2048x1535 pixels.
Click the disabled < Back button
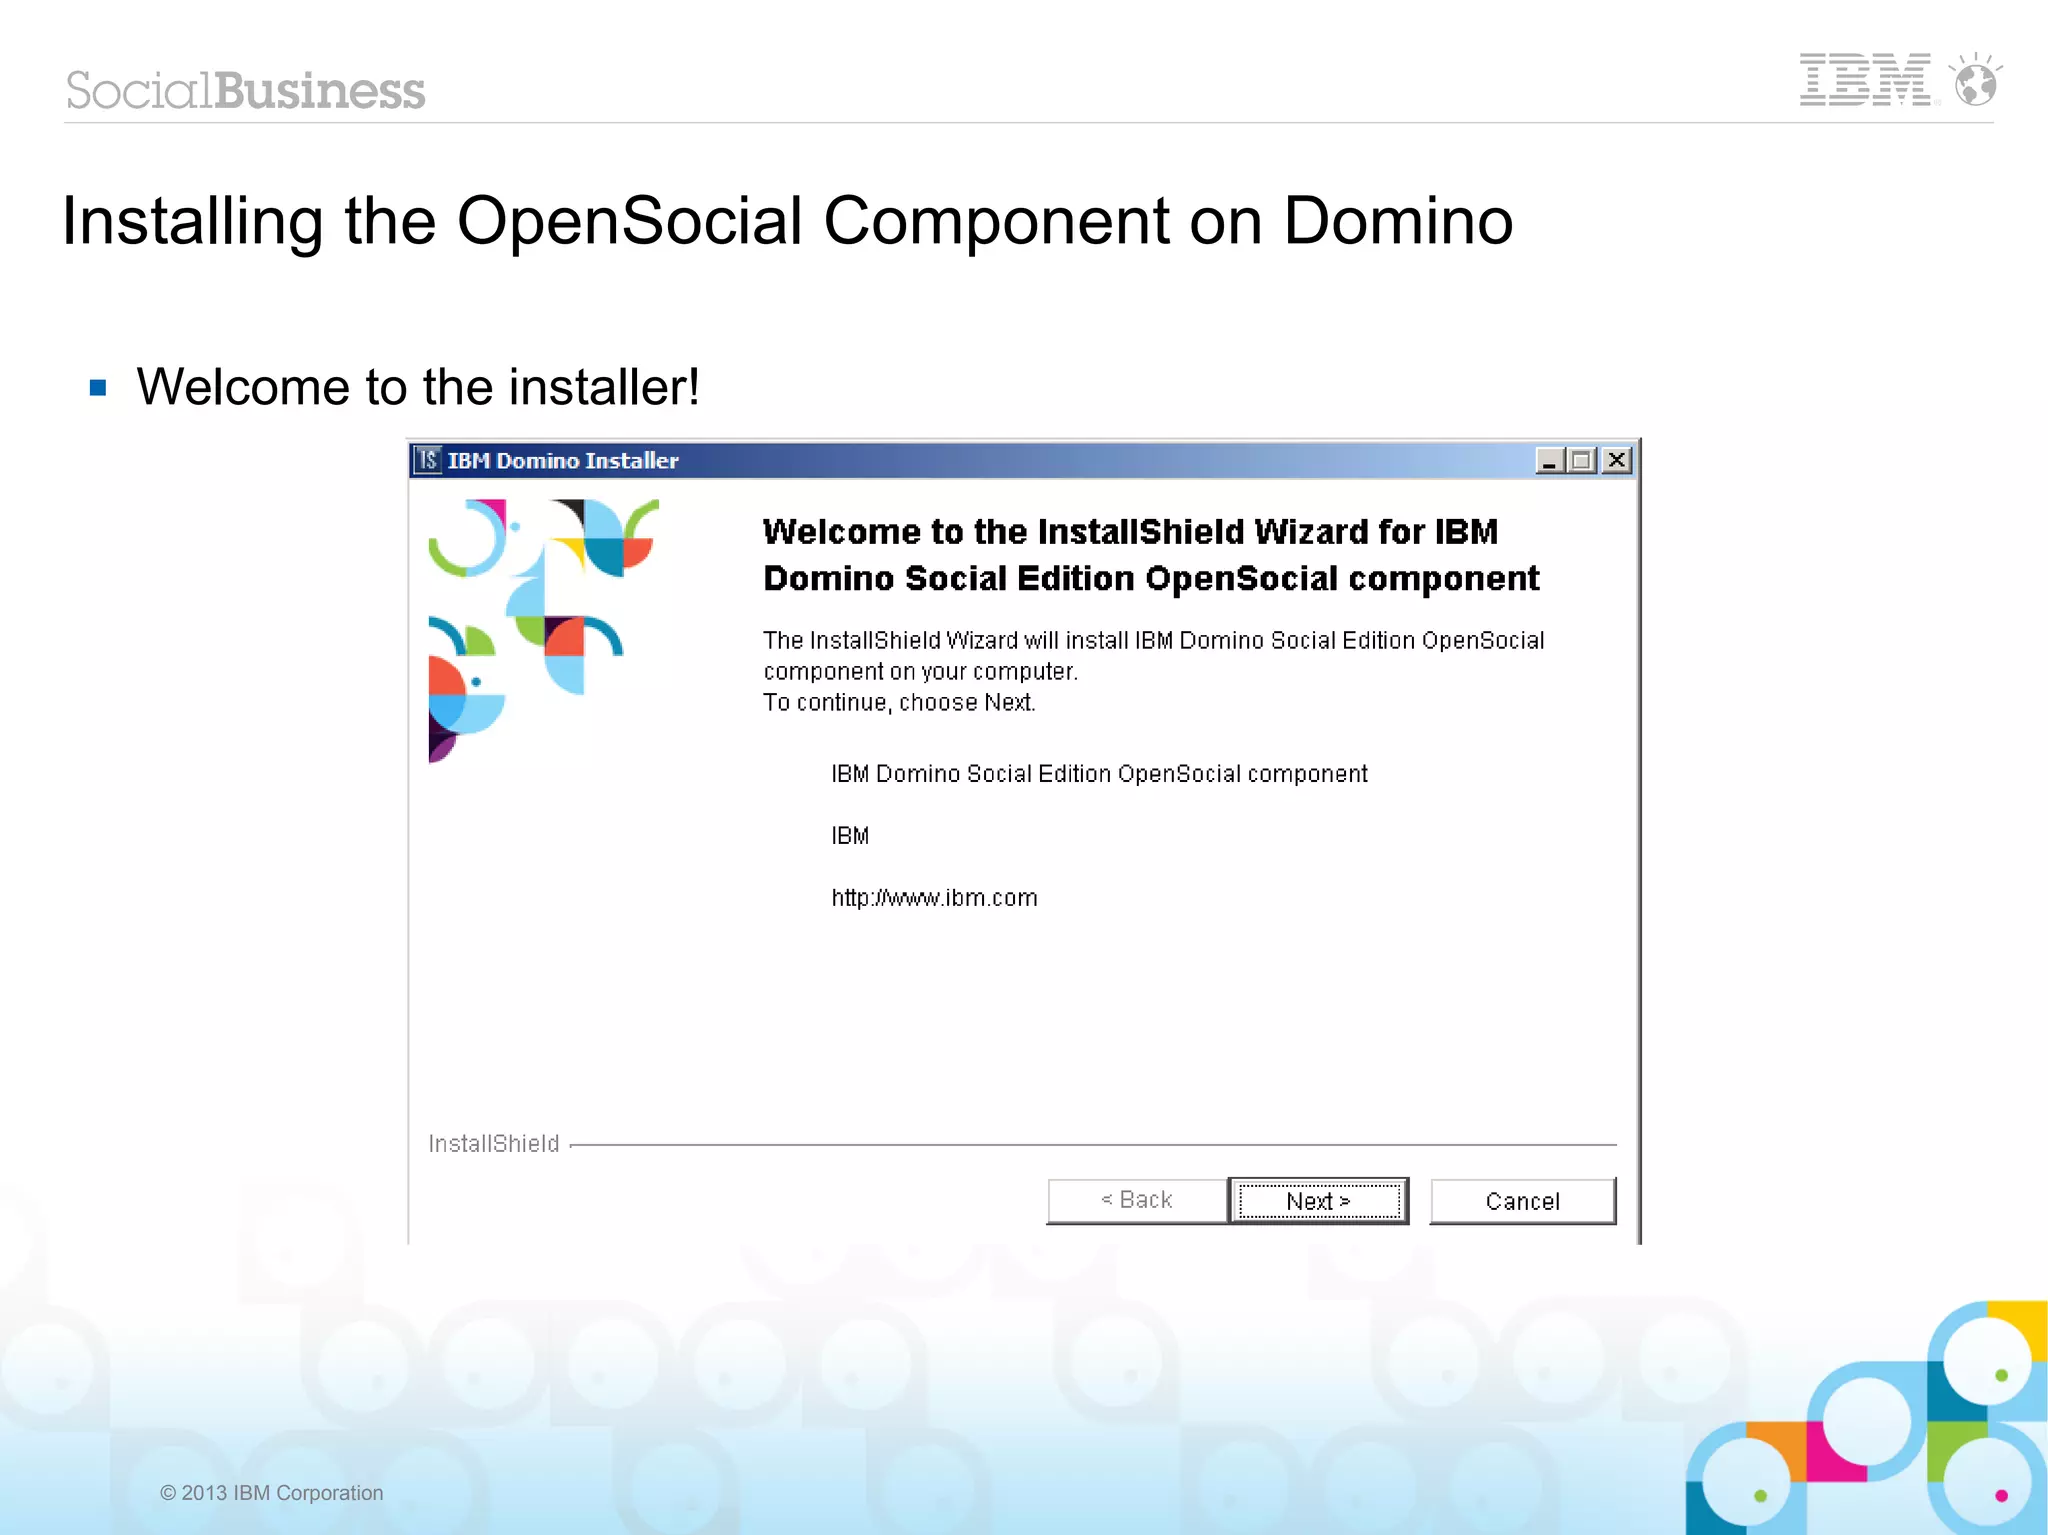point(1137,1200)
